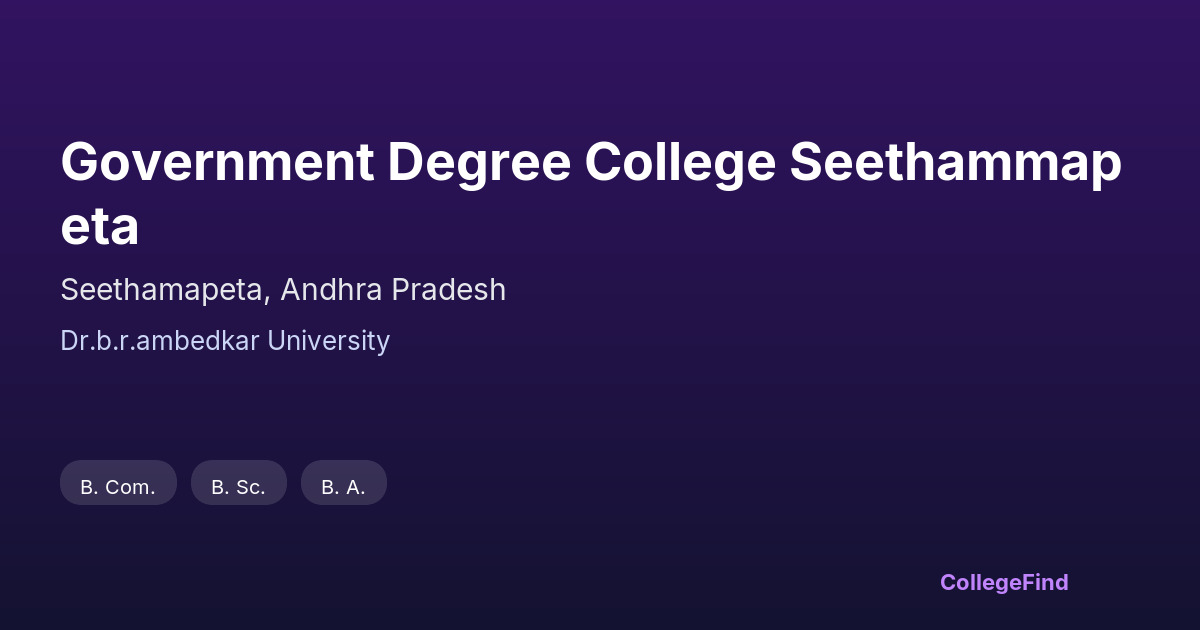Click the wrapped title fragment 'eta'
The image size is (1200, 630).
pos(99,227)
